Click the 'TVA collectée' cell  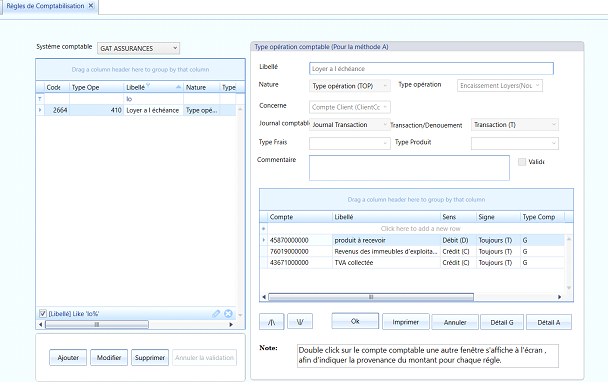386,263
